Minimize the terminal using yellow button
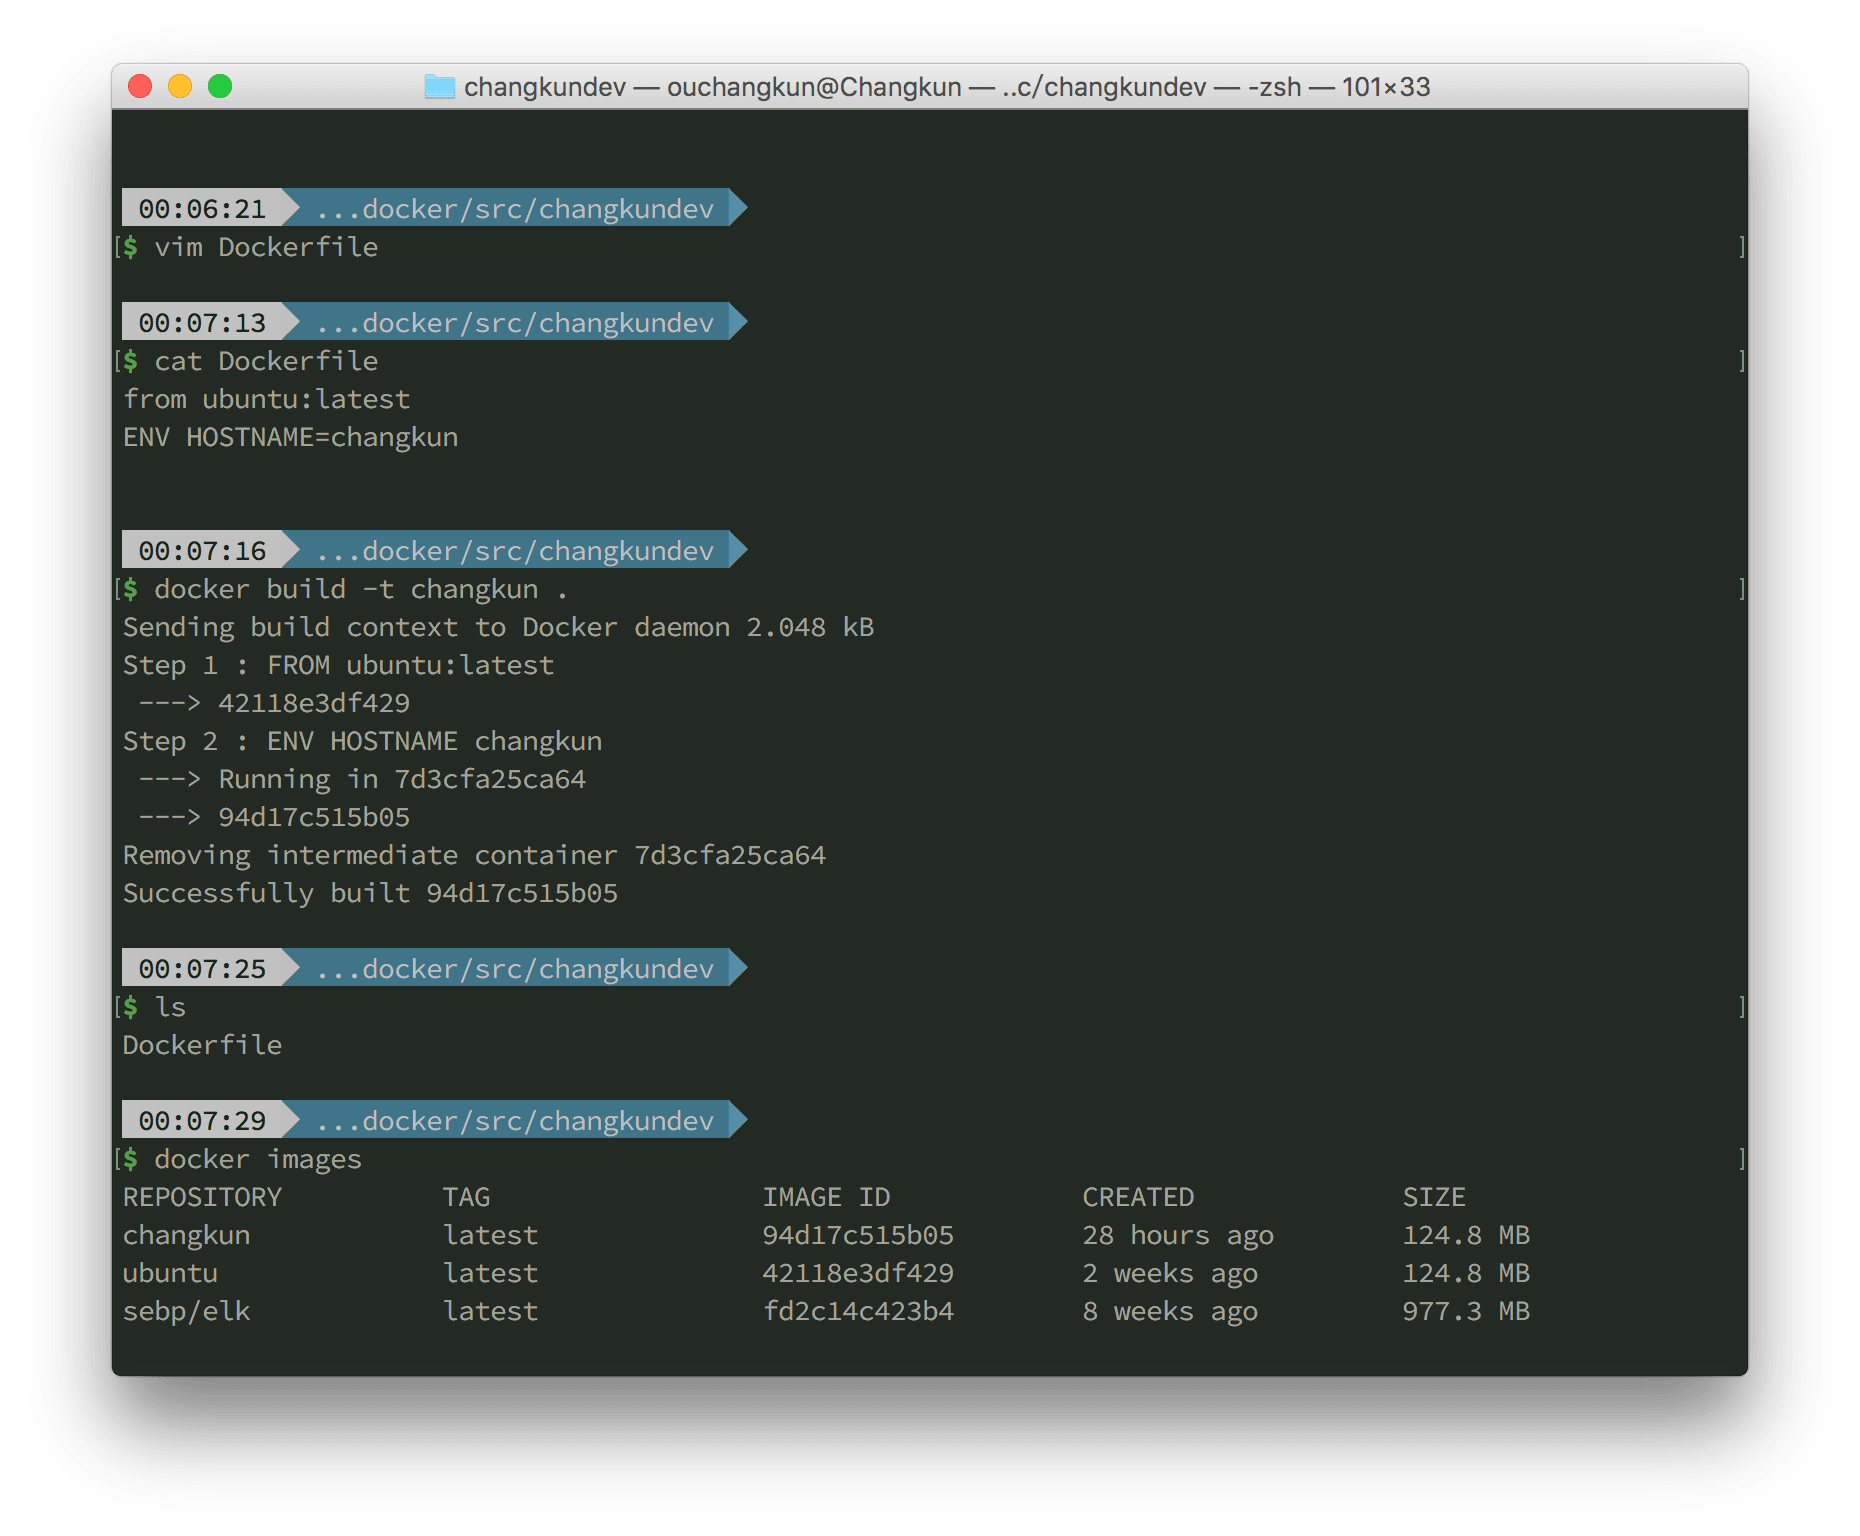Image resolution: width=1860 pixels, height=1536 pixels. point(180,87)
